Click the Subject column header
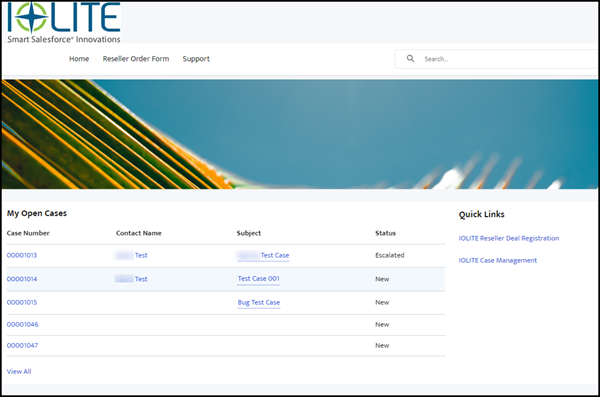 [249, 233]
